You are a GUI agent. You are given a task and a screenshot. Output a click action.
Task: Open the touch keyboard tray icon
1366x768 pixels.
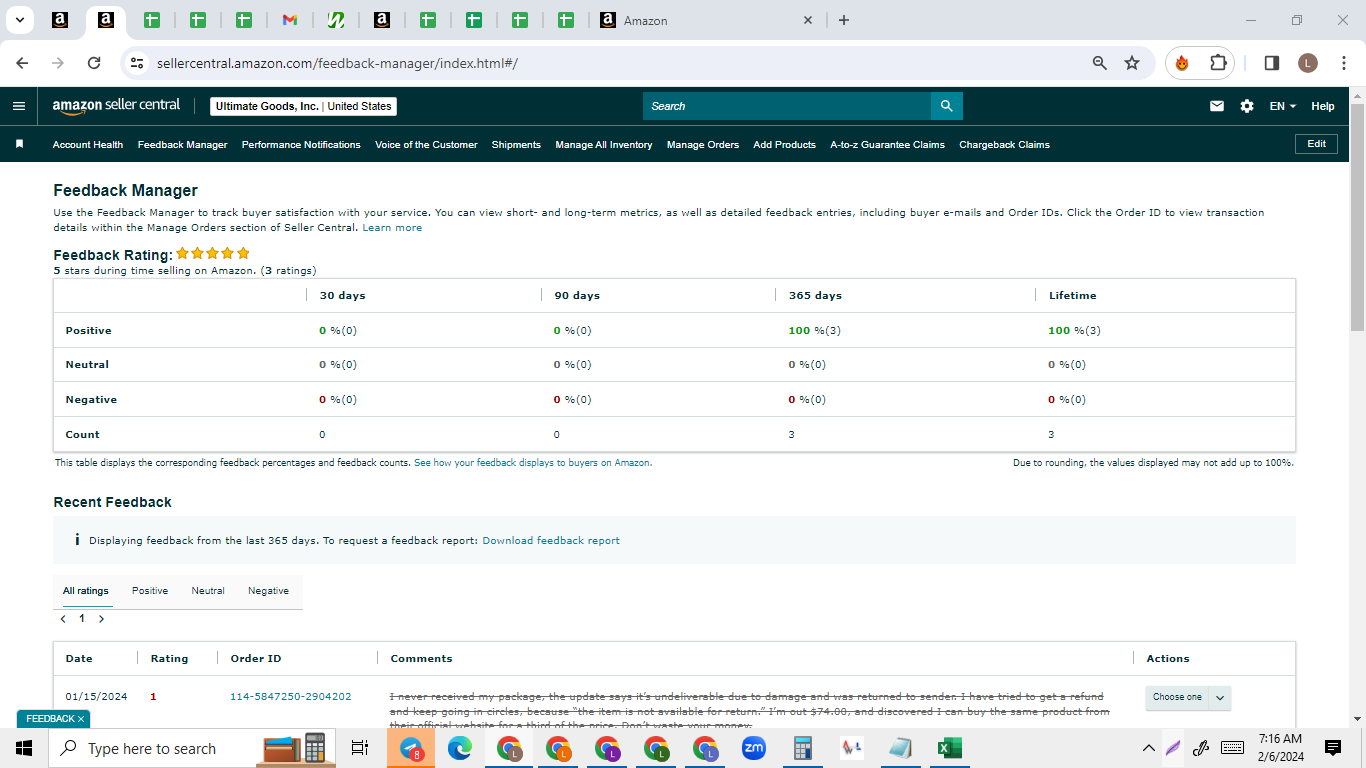1233,748
